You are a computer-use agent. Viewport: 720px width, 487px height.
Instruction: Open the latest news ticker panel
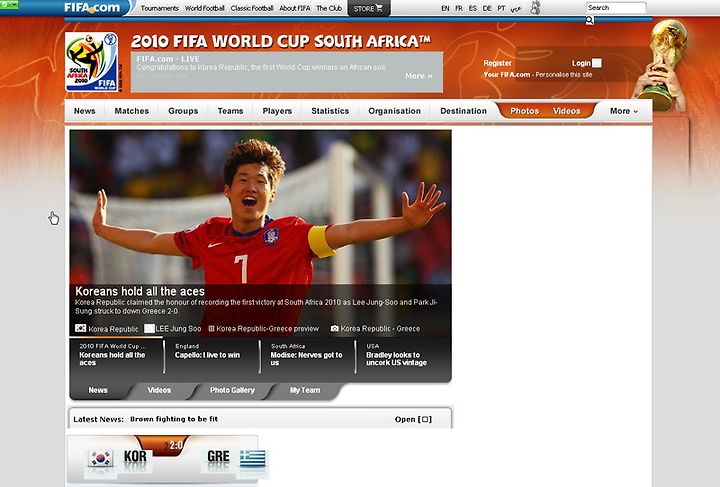pyautogui.click(x=413, y=419)
